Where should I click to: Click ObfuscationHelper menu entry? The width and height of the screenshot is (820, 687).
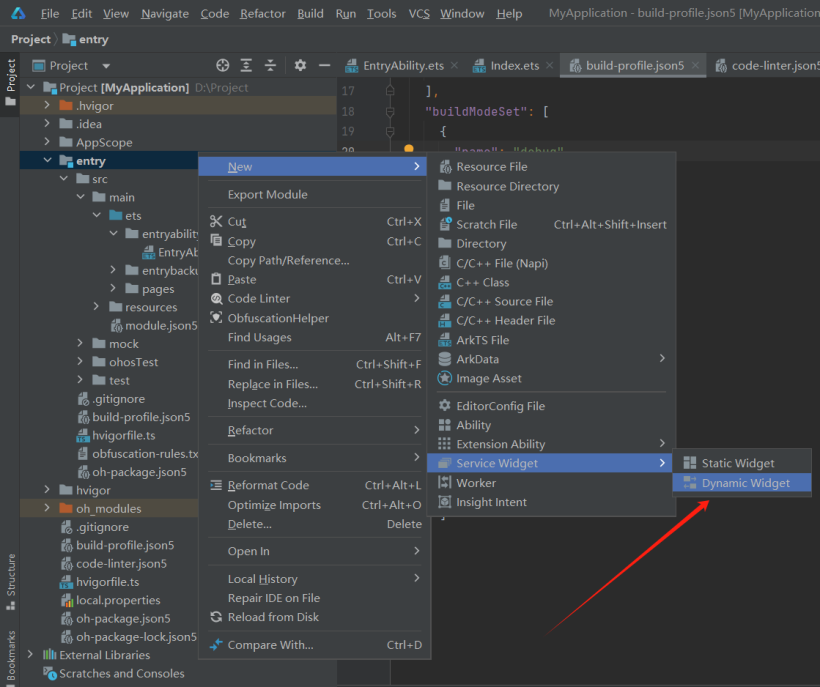(x=315, y=318)
